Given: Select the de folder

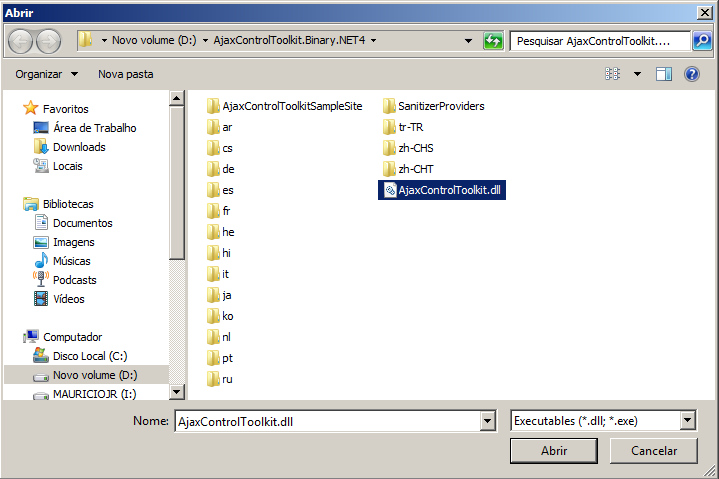Looking at the screenshot, I should pos(221,169).
